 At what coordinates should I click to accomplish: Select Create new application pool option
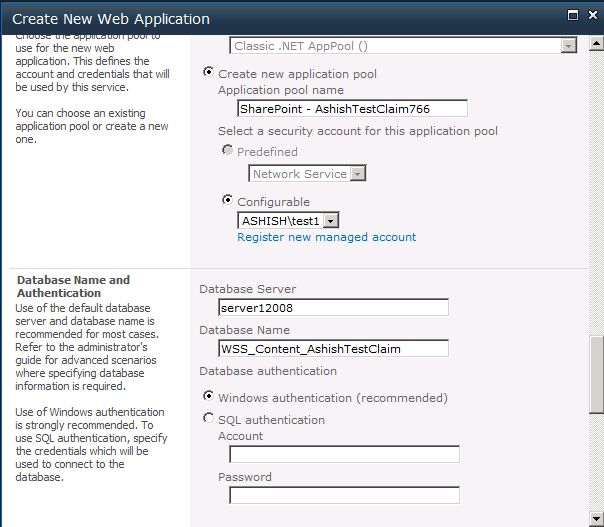click(x=208, y=72)
